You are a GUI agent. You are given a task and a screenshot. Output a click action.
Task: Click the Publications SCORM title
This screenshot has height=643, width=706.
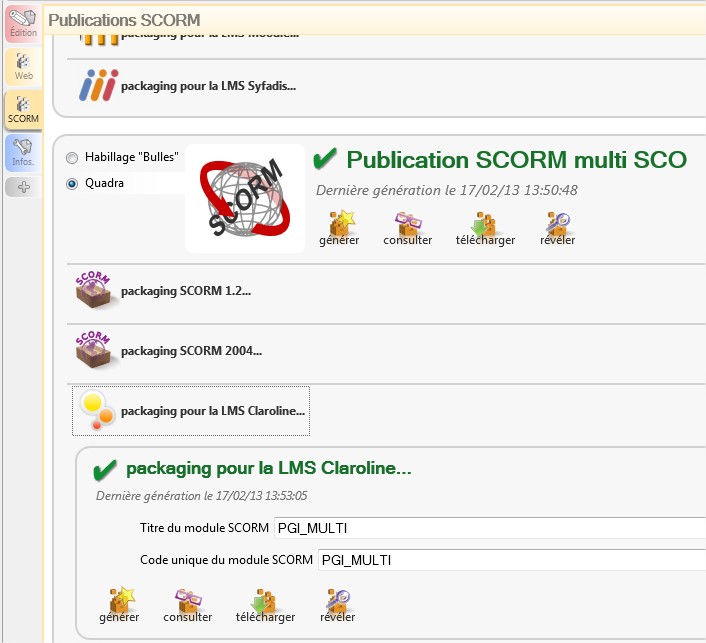coord(124,20)
